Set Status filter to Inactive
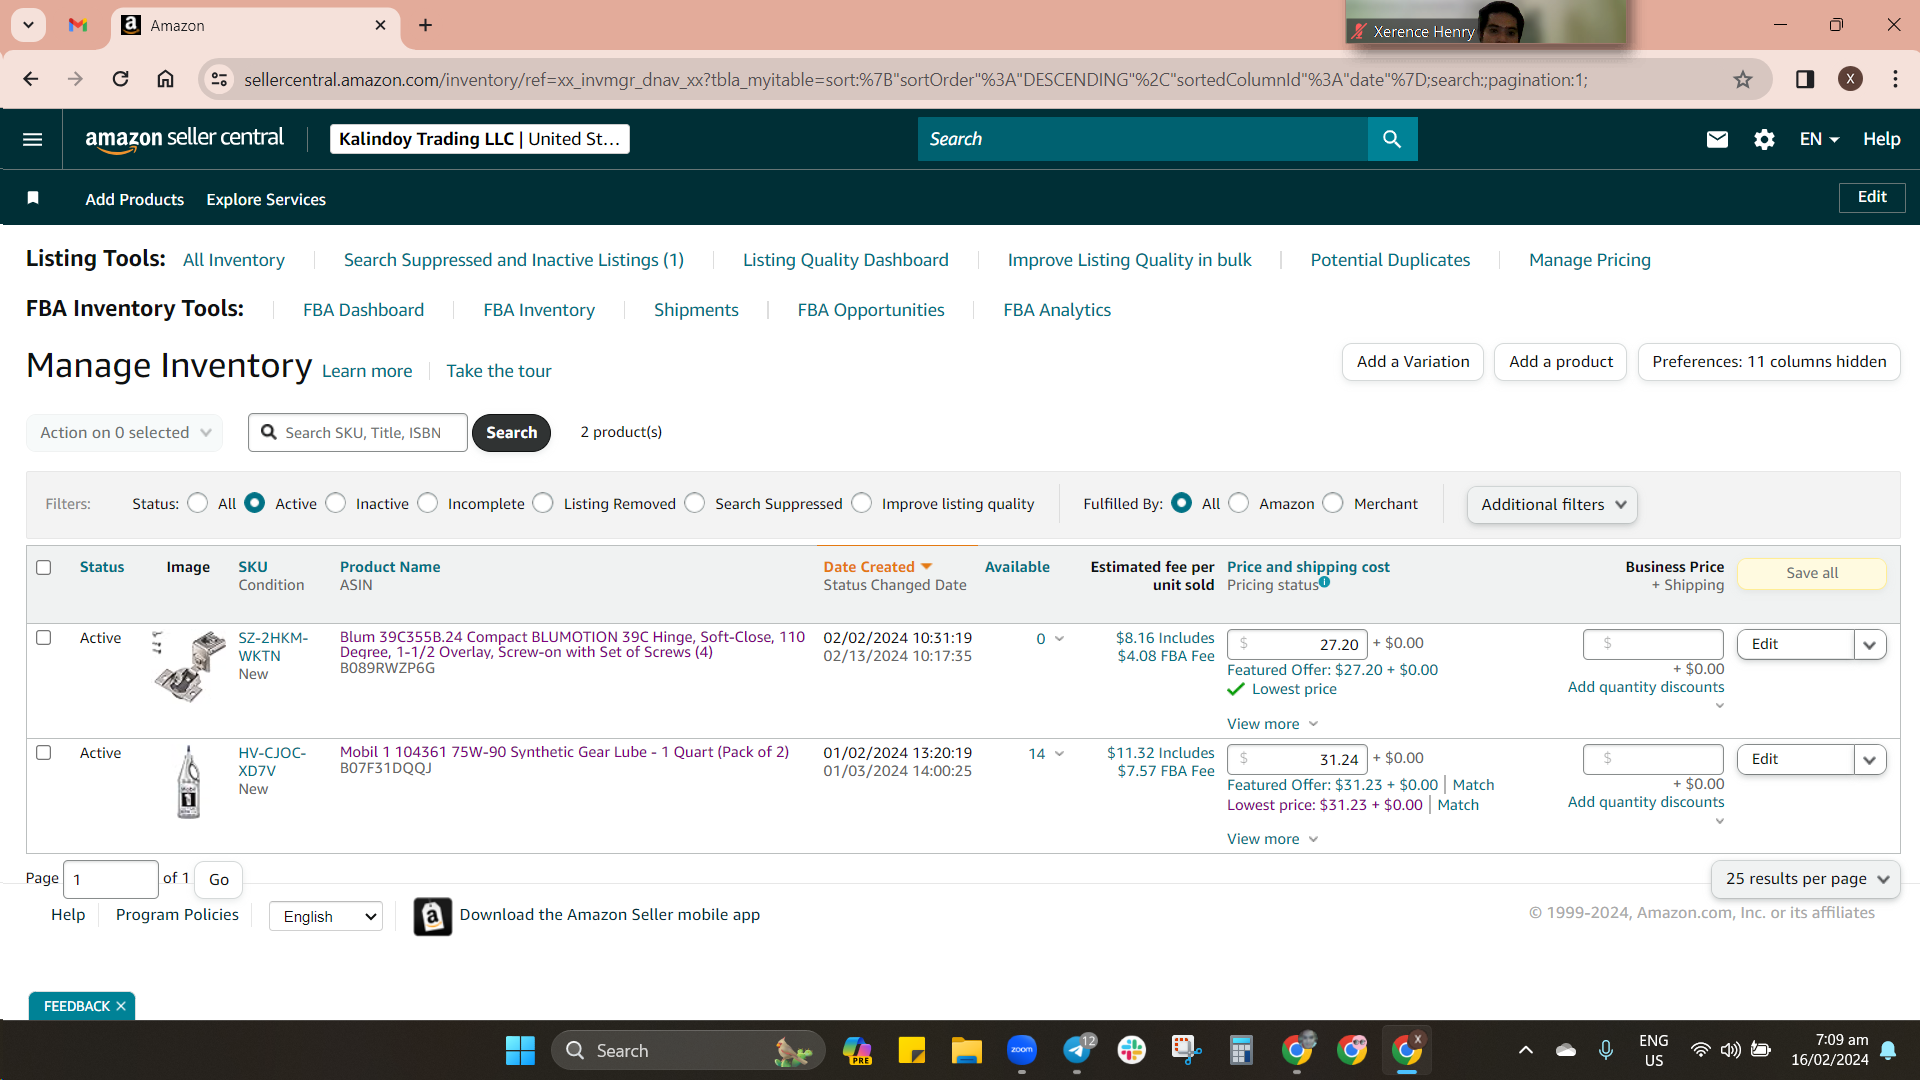This screenshot has height=1080, width=1920. pos(336,503)
